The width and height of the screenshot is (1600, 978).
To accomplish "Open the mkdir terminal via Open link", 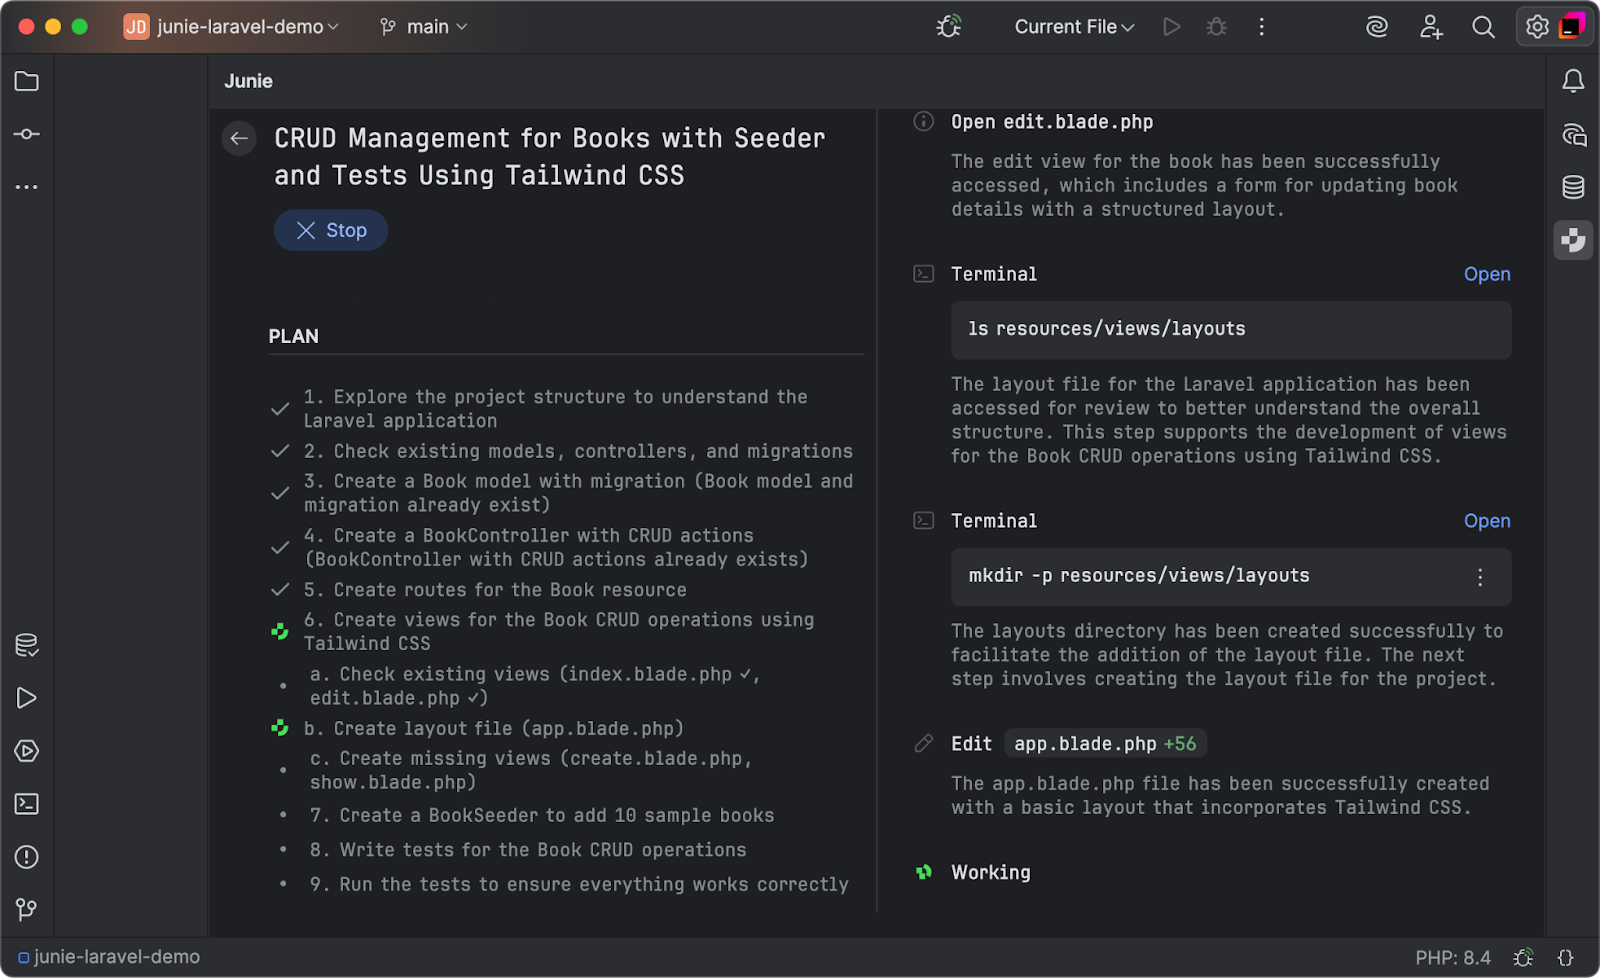I will click(x=1487, y=521).
